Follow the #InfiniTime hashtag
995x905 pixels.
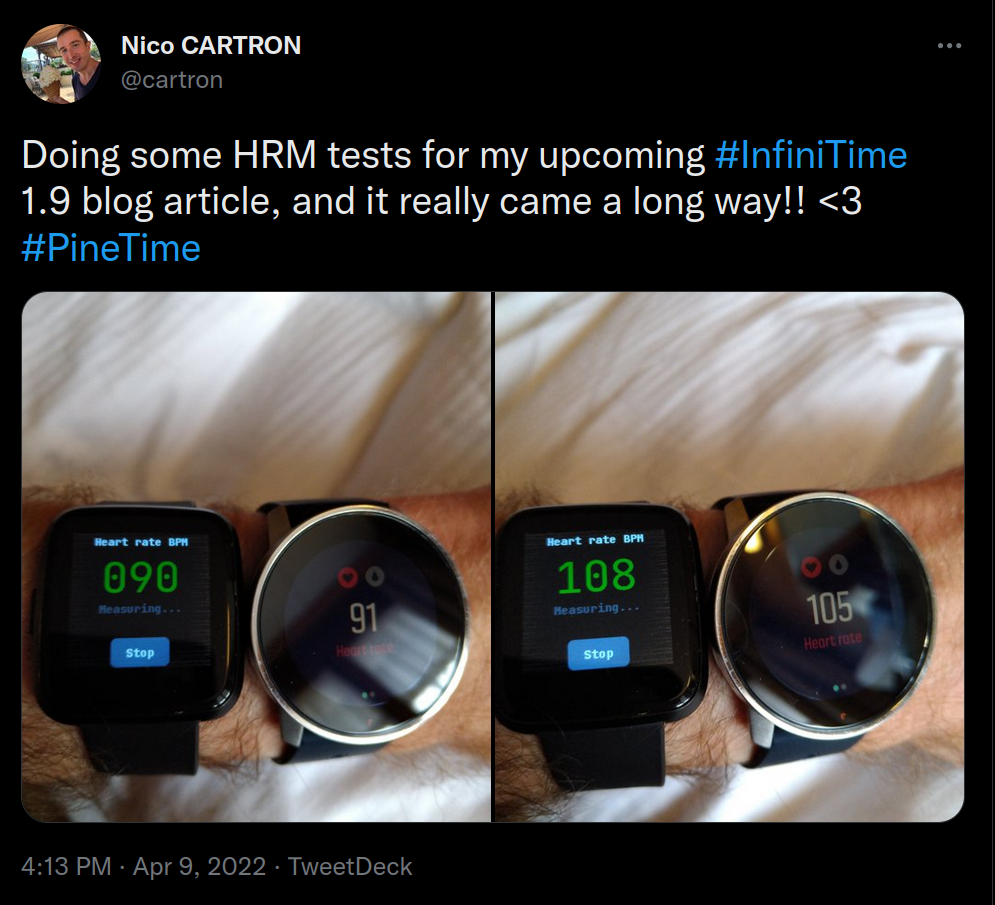click(x=811, y=155)
